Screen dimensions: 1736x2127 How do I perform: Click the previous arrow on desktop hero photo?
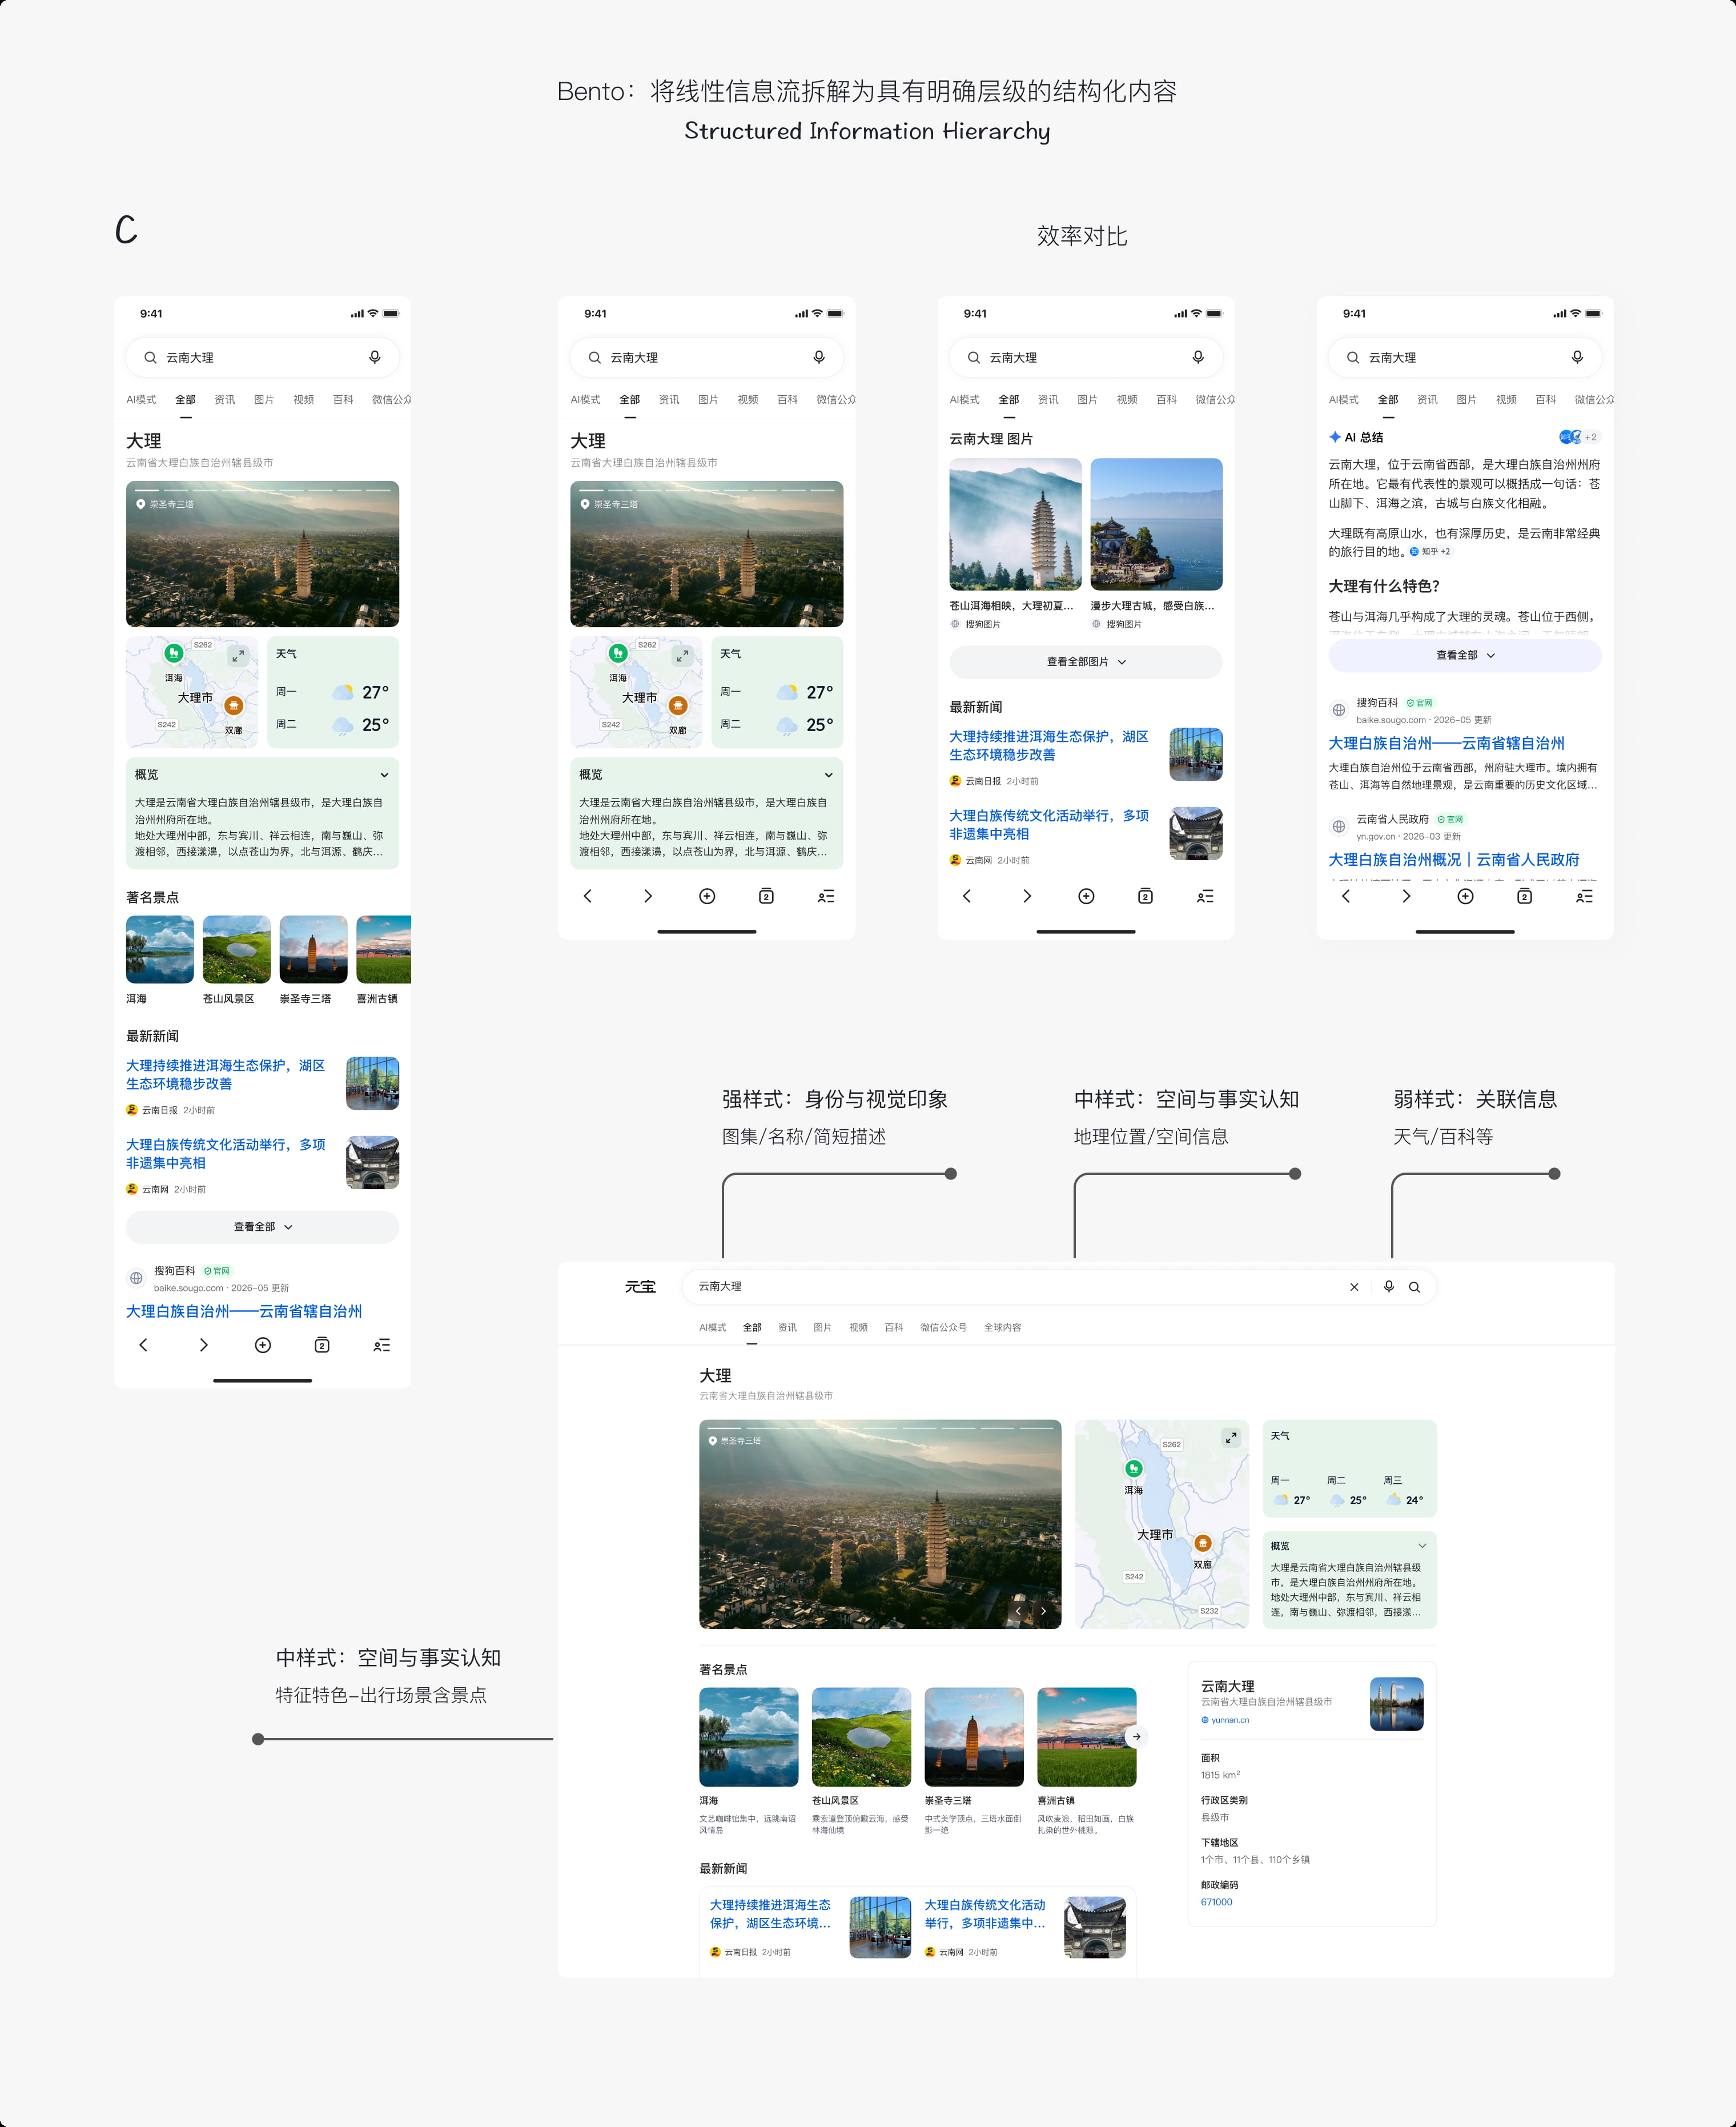click(1018, 1611)
